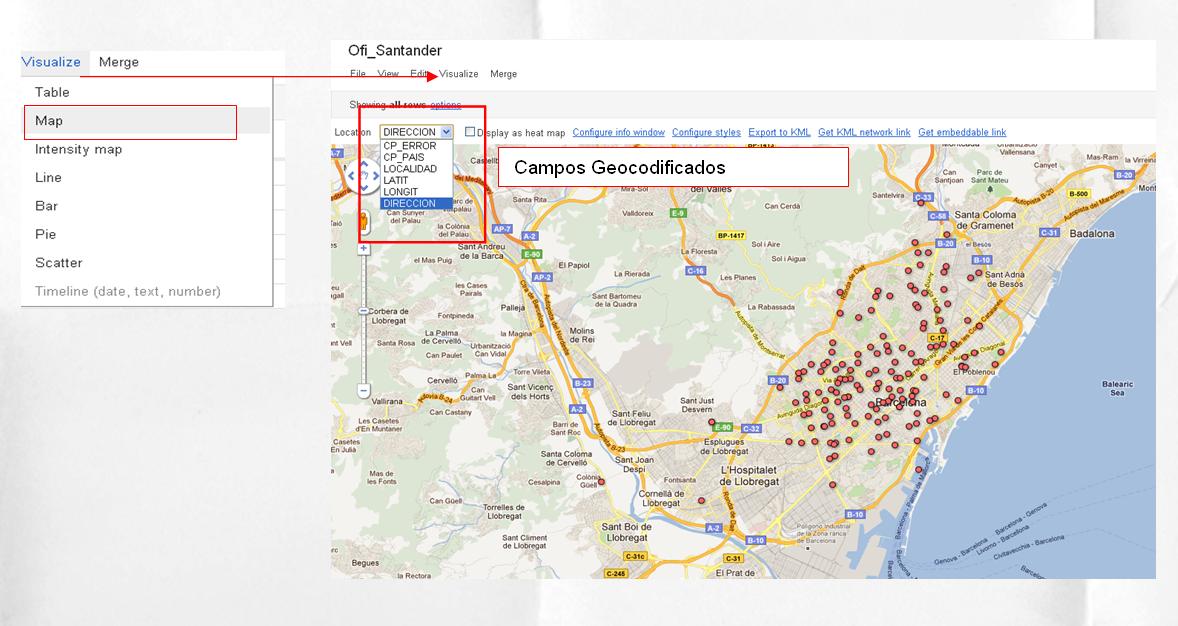Viewport: 1178px width, 626px height.
Task: Choose Intensity map from Visualize menu
Action: click(x=78, y=148)
